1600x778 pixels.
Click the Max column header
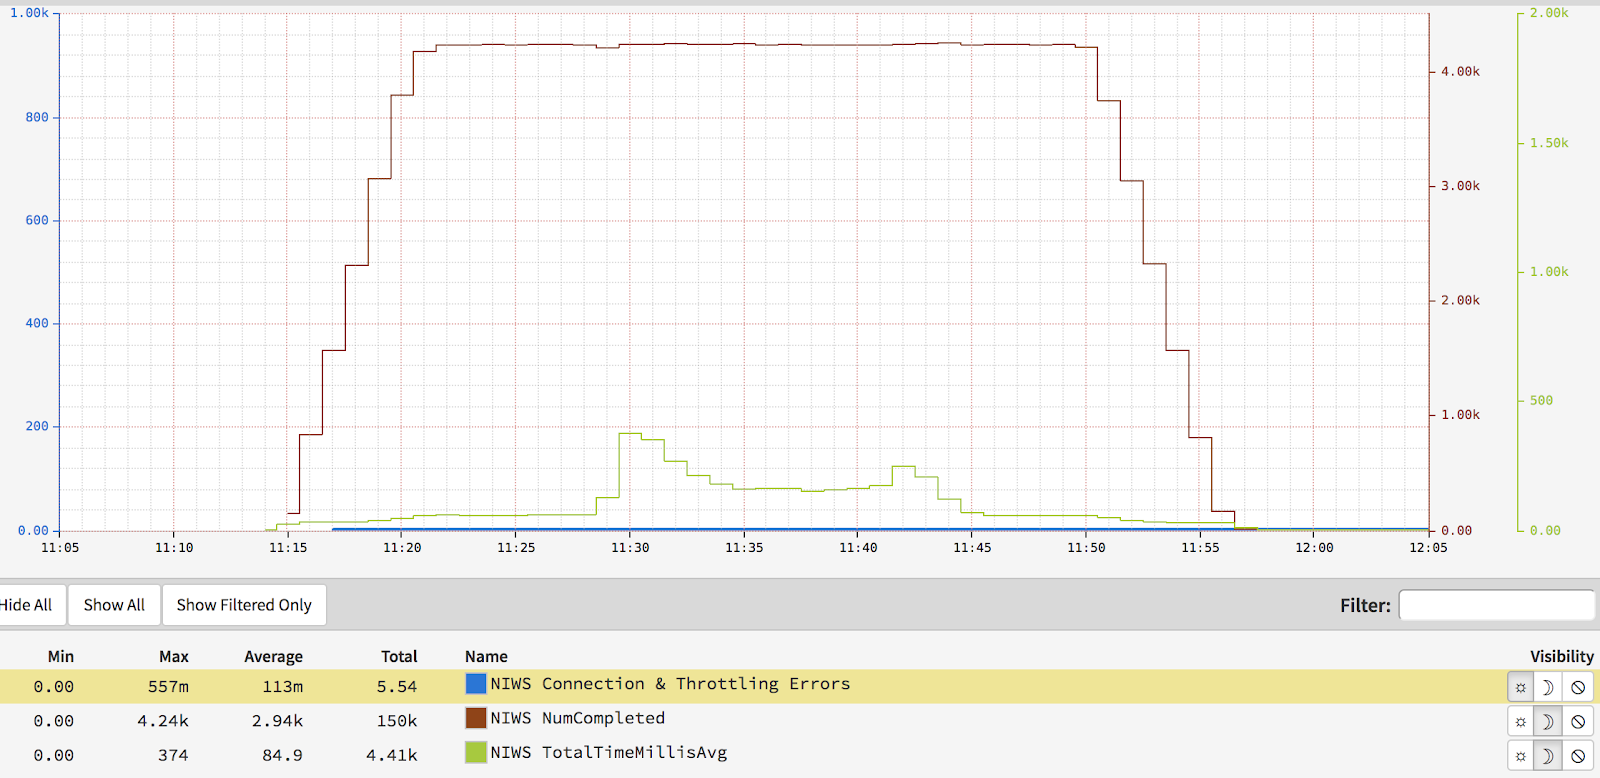click(x=174, y=657)
